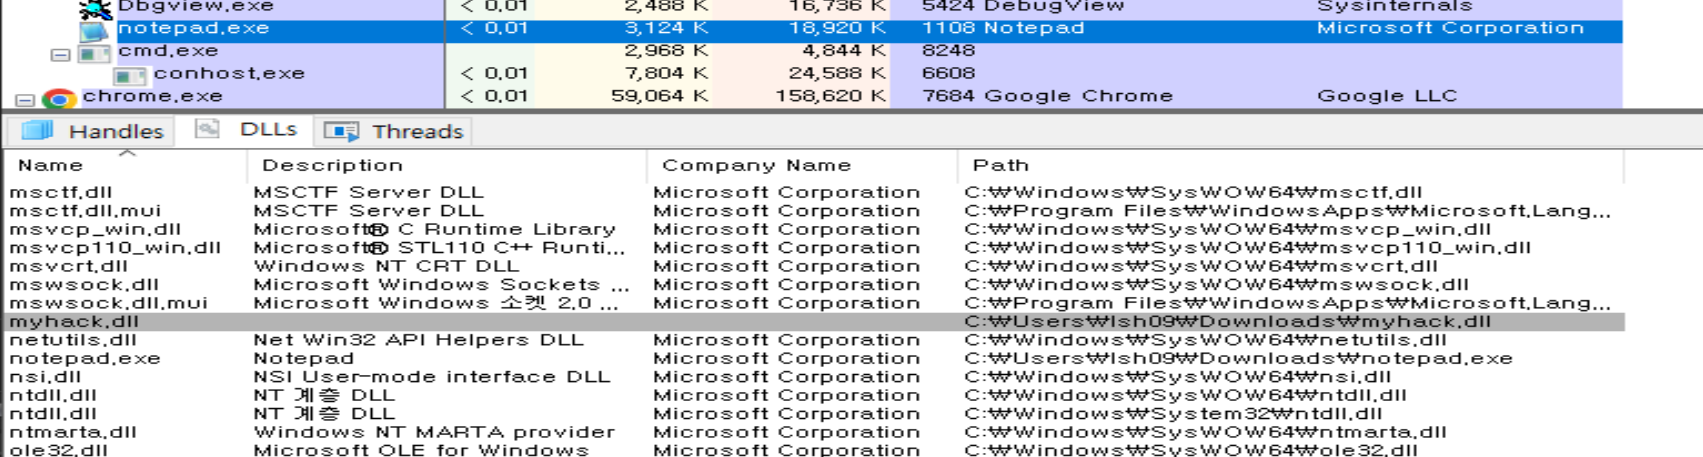Viewport: 1703px width, 457px height.
Task: Click the cmd.exe process icon
Action: (x=95, y=53)
